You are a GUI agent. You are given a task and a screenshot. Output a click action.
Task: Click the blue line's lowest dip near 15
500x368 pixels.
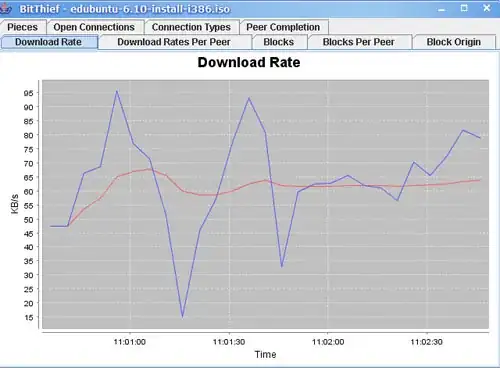click(182, 317)
